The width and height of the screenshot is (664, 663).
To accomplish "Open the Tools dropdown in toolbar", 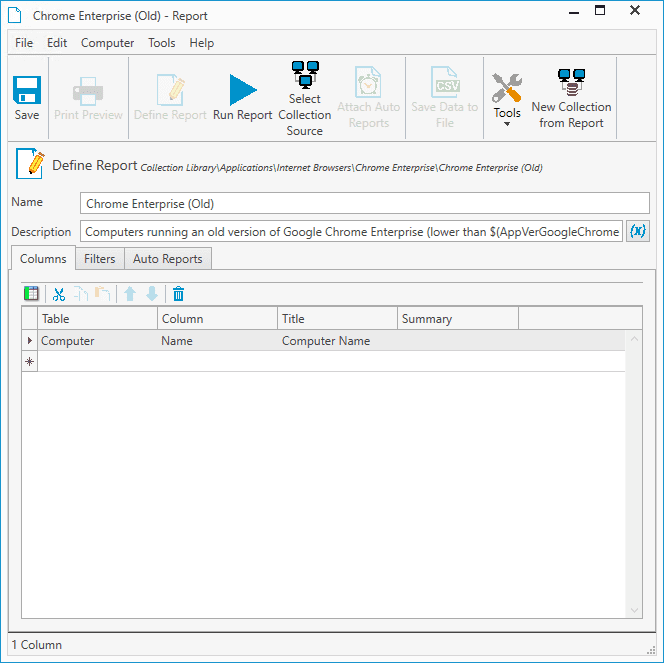I will pyautogui.click(x=507, y=100).
